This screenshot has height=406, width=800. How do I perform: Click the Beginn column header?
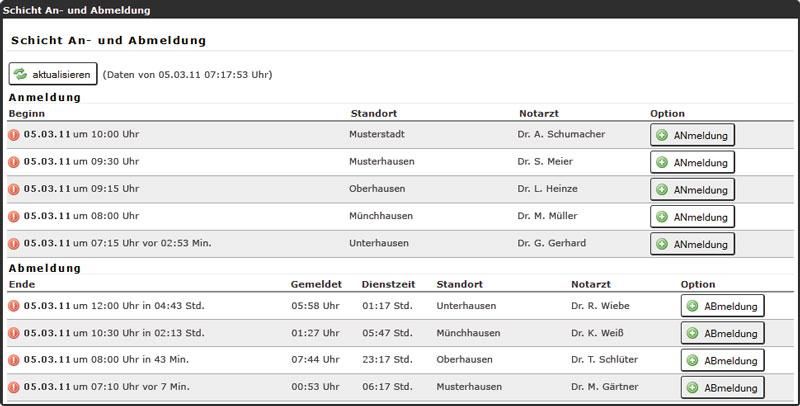pyautogui.click(x=27, y=114)
